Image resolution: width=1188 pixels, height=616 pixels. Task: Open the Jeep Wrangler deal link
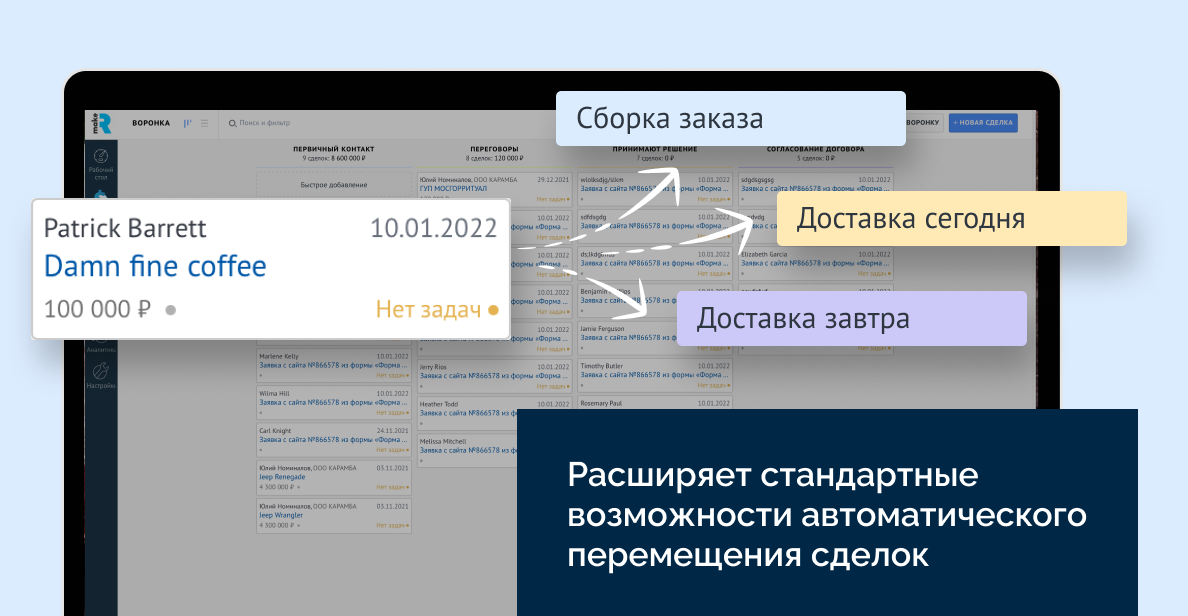point(281,515)
